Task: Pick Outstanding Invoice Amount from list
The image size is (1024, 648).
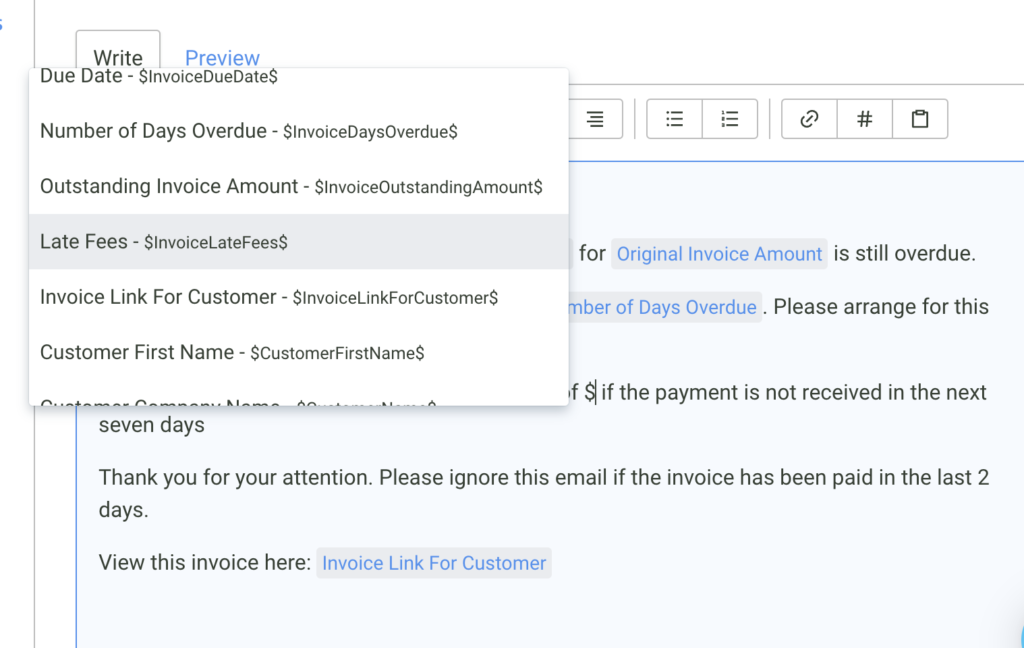Action: (x=290, y=187)
